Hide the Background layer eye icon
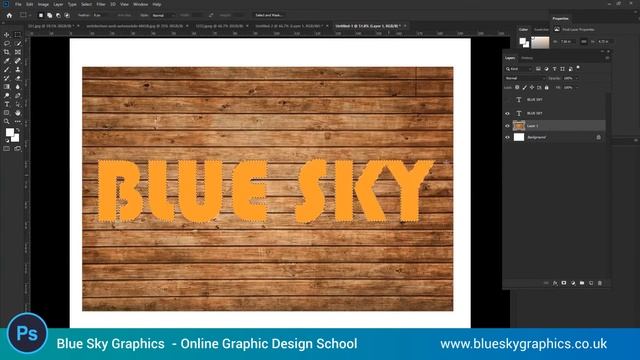Screen dimensions: 640x360 point(507,138)
